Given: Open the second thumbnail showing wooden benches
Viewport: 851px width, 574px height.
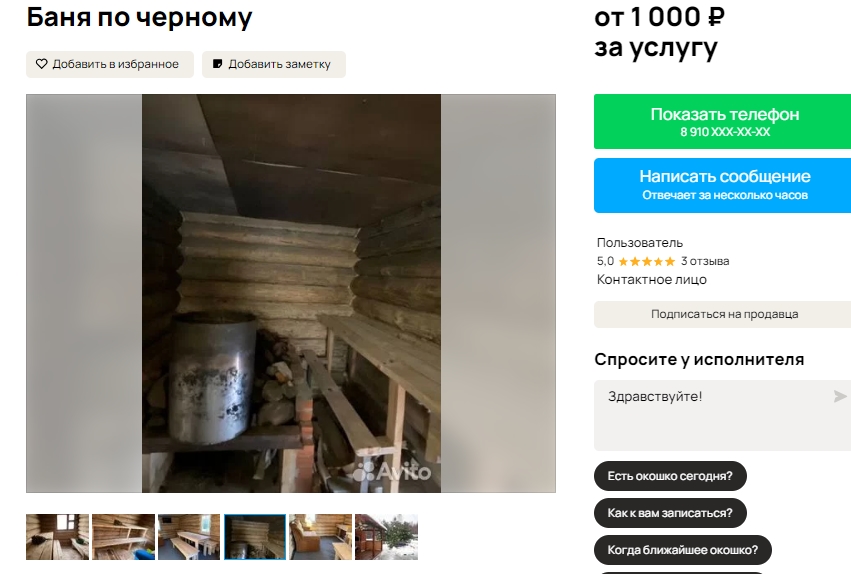Looking at the screenshot, I should pos(123,537).
